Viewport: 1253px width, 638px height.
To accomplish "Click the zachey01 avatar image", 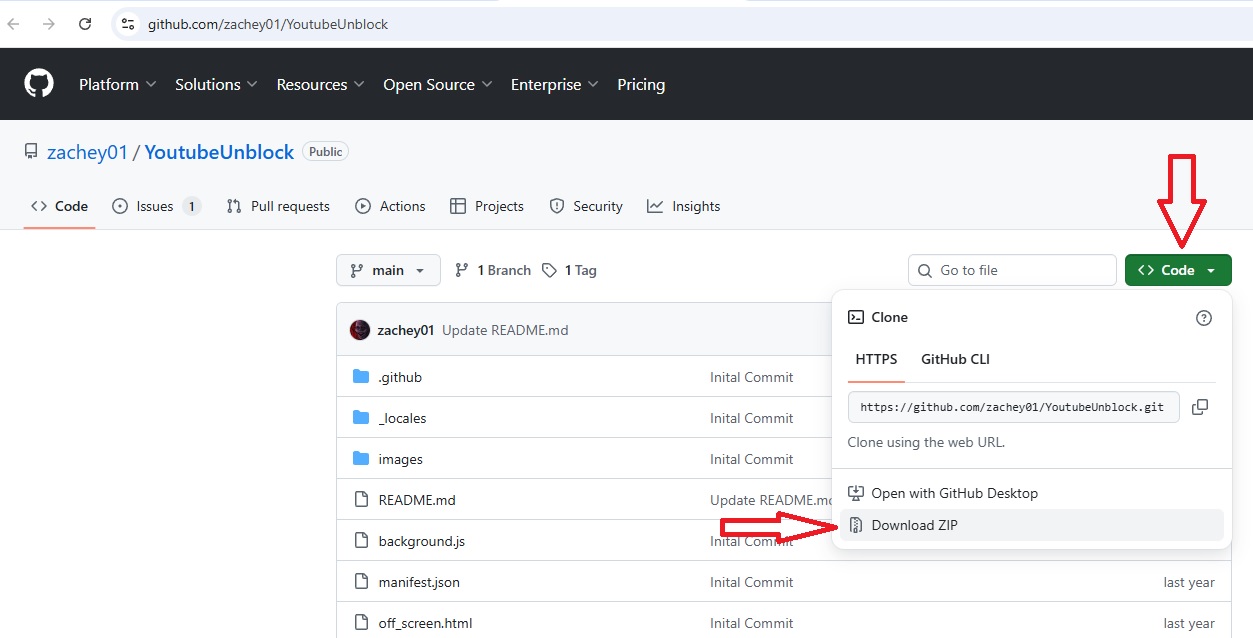I will [x=360, y=330].
